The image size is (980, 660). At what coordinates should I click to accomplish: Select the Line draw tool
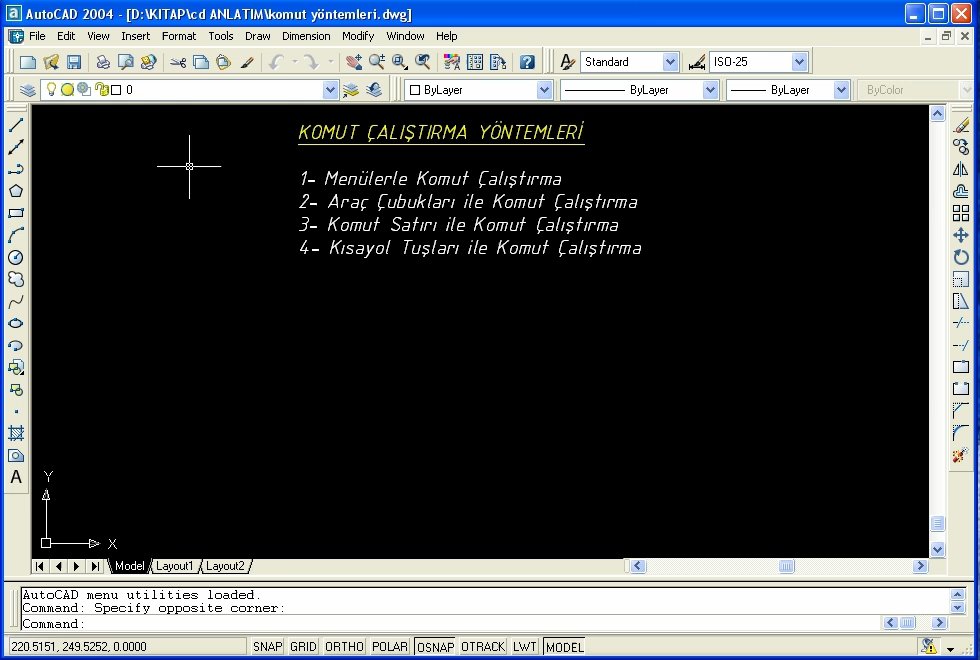pyautogui.click(x=16, y=125)
